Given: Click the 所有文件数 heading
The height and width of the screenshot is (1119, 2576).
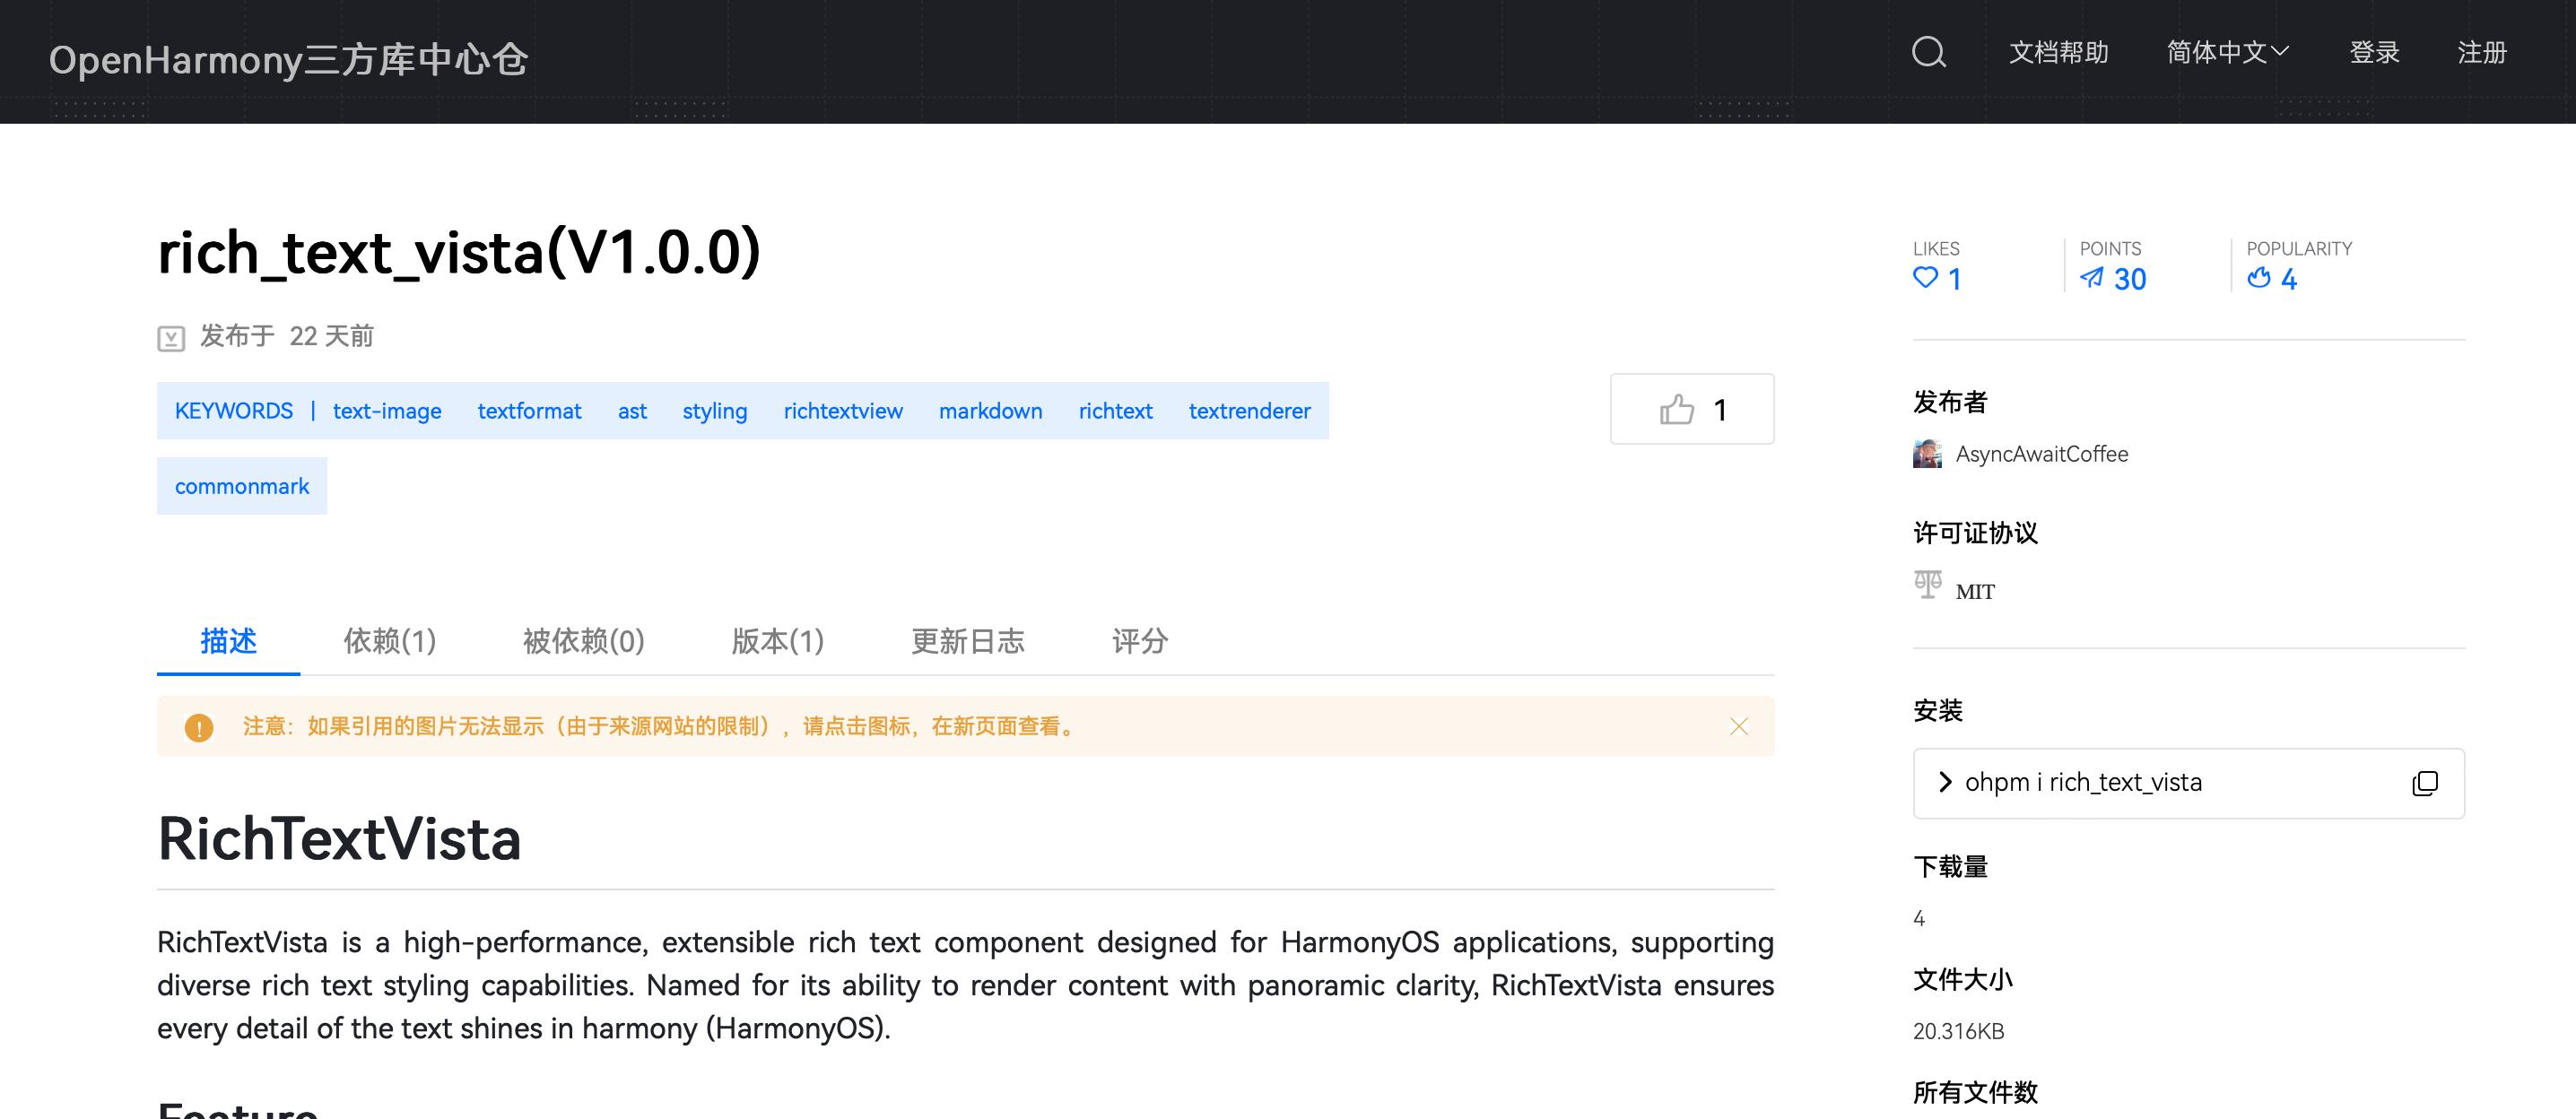Looking at the screenshot, I should click(x=1975, y=1093).
